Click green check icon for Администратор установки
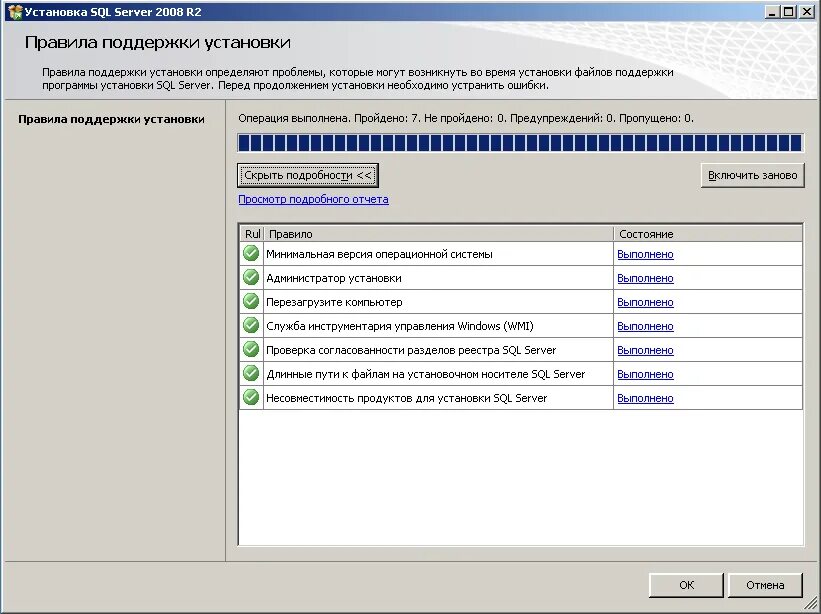The width and height of the screenshot is (821, 614). tap(251, 277)
